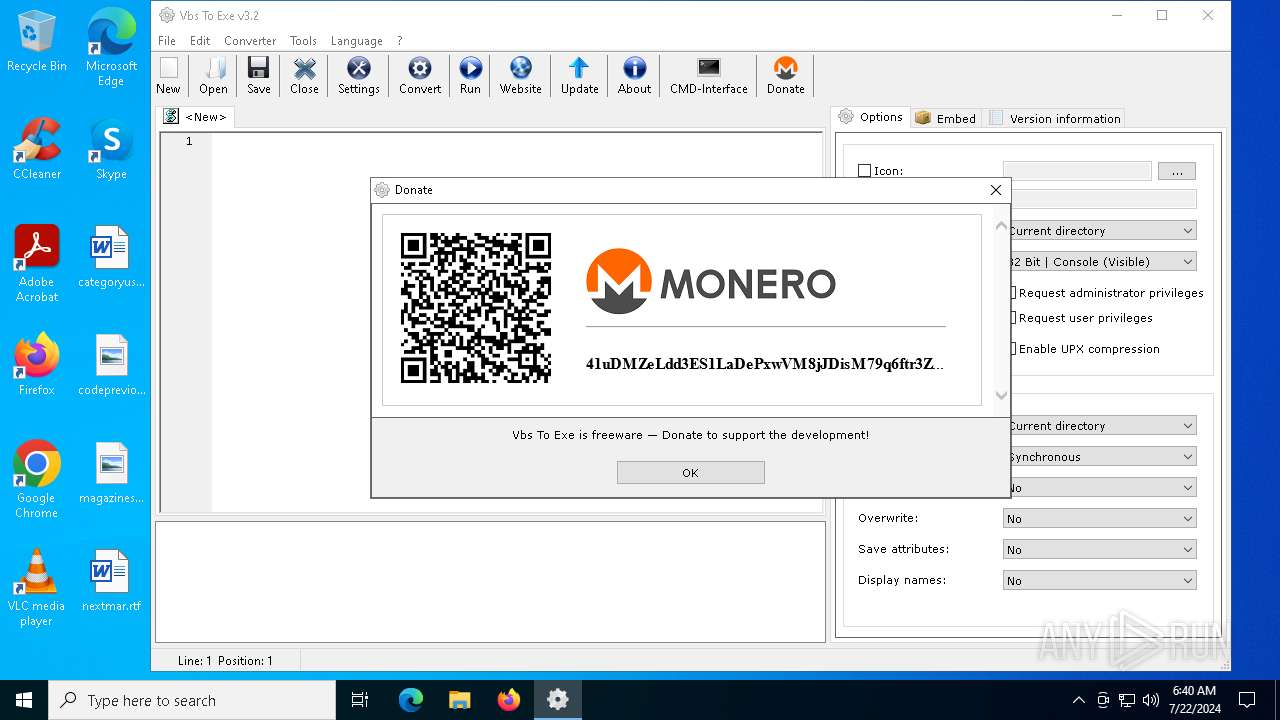Expand the Overwrite dropdown

pyautogui.click(x=1099, y=518)
